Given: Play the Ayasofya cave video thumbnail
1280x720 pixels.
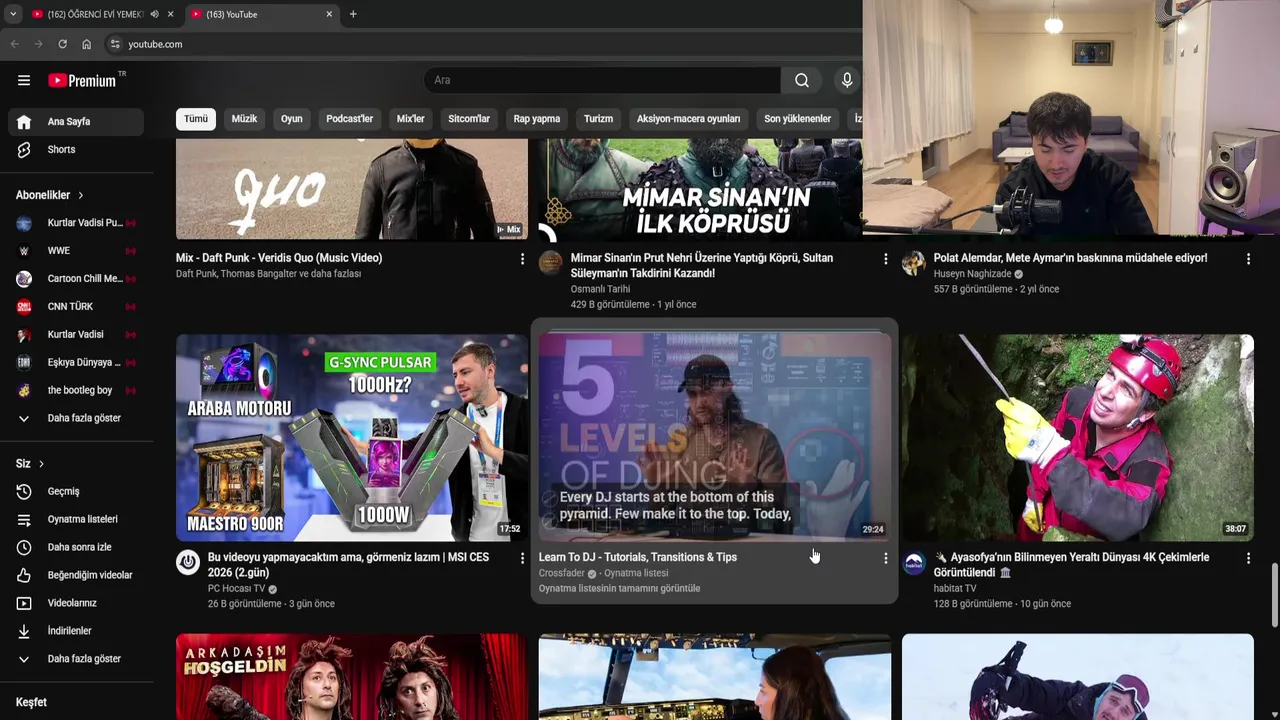Looking at the screenshot, I should click(1077, 438).
